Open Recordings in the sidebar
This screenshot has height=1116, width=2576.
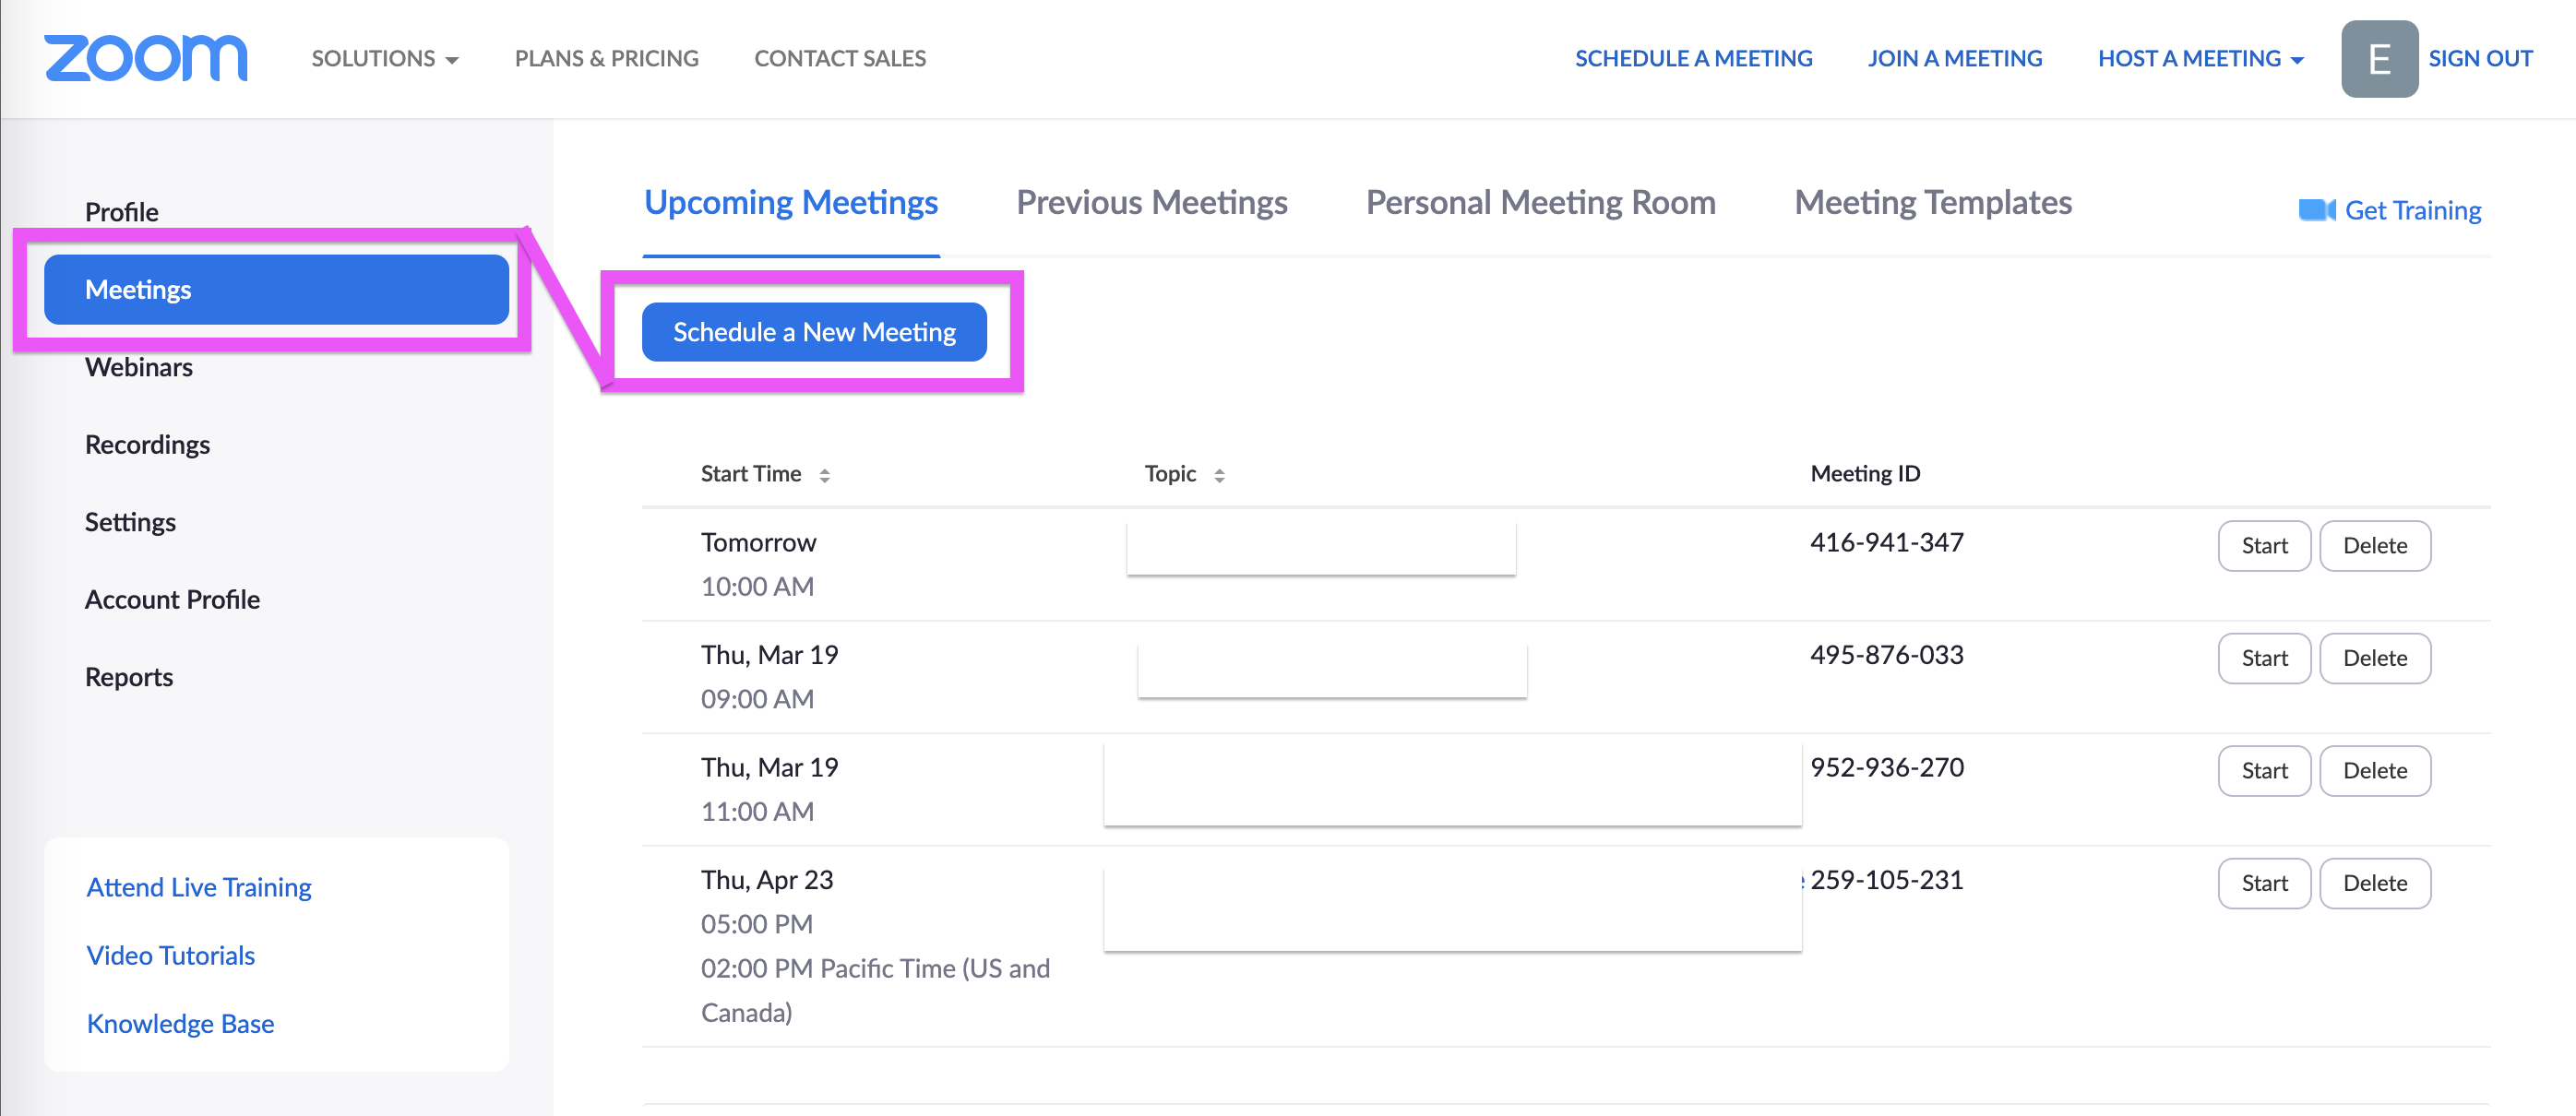(147, 444)
